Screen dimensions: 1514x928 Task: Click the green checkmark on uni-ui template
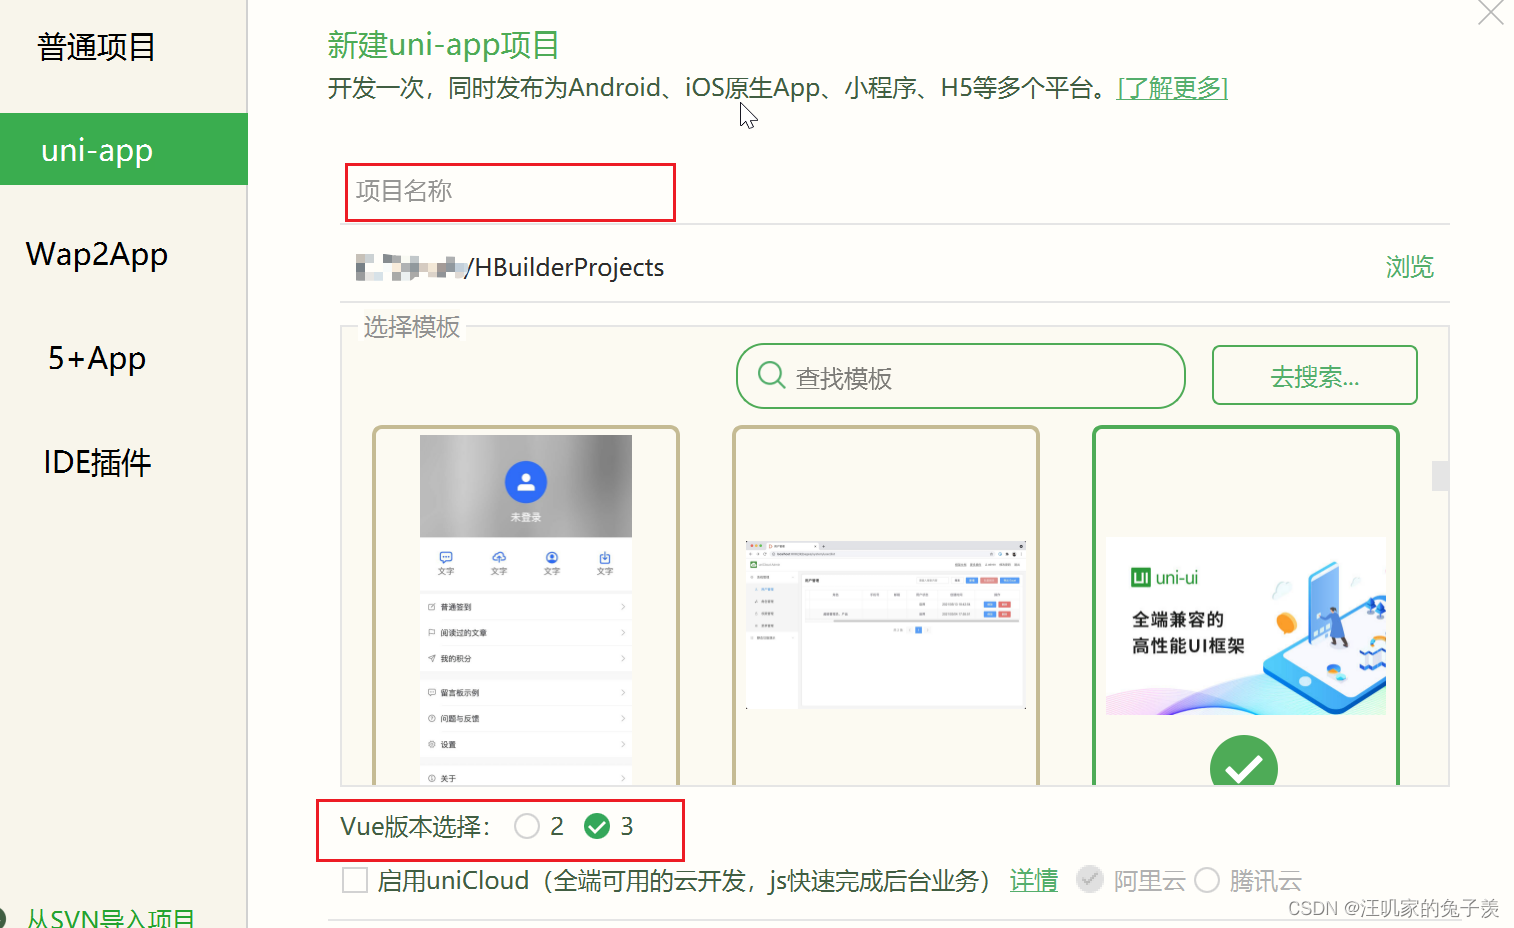pos(1244,762)
